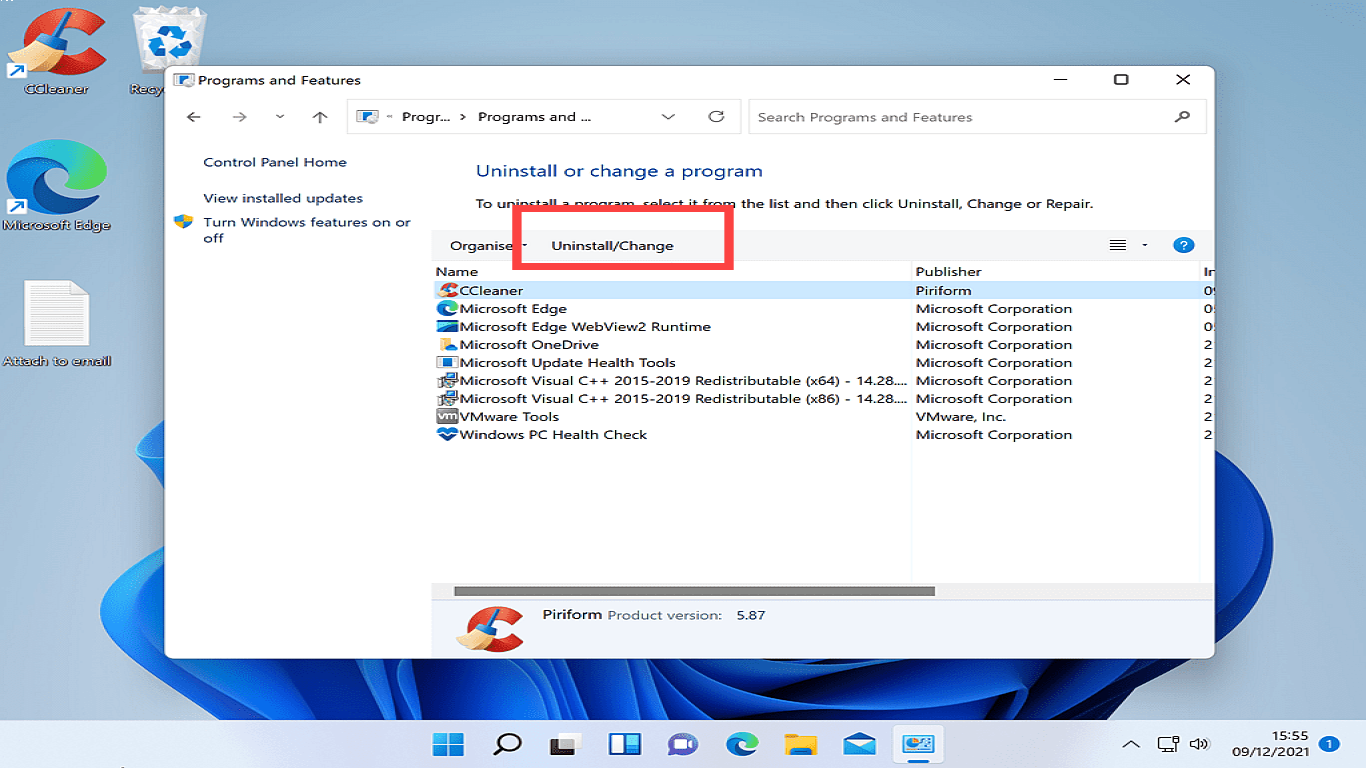
Task: Open View installed updates link
Action: click(x=283, y=198)
